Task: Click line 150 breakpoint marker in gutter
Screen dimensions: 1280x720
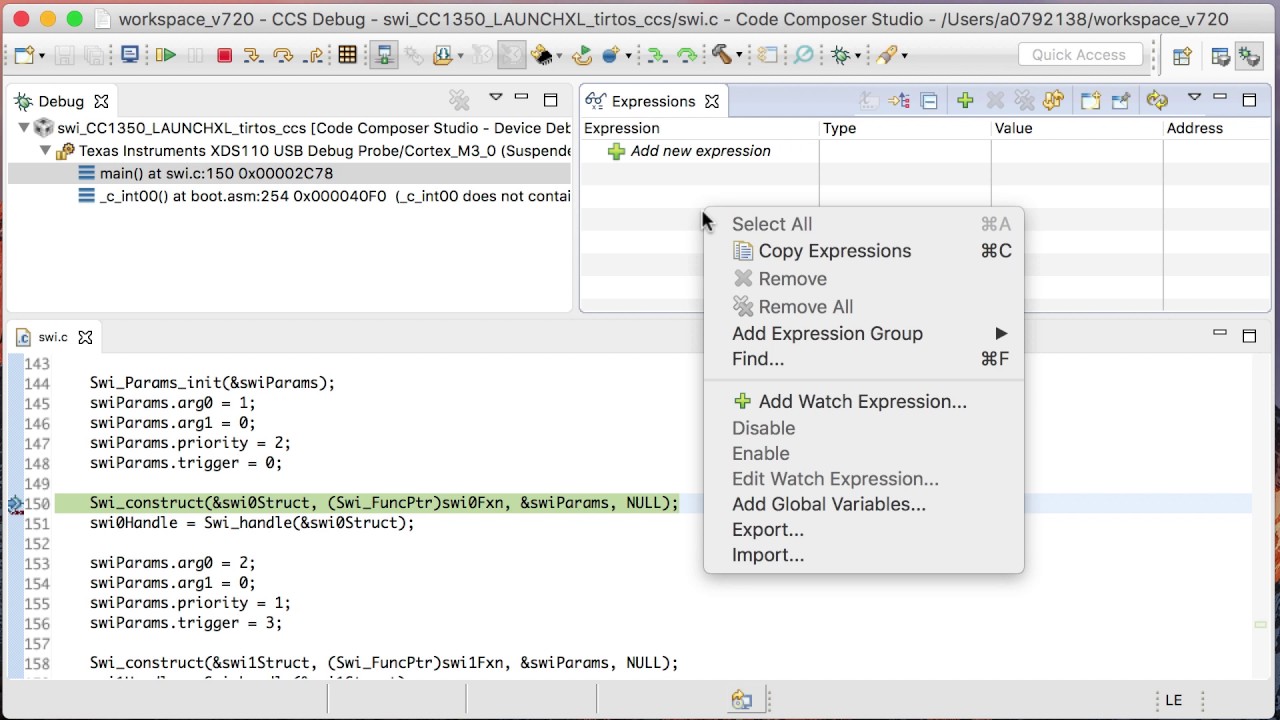Action: pyautogui.click(x=15, y=504)
